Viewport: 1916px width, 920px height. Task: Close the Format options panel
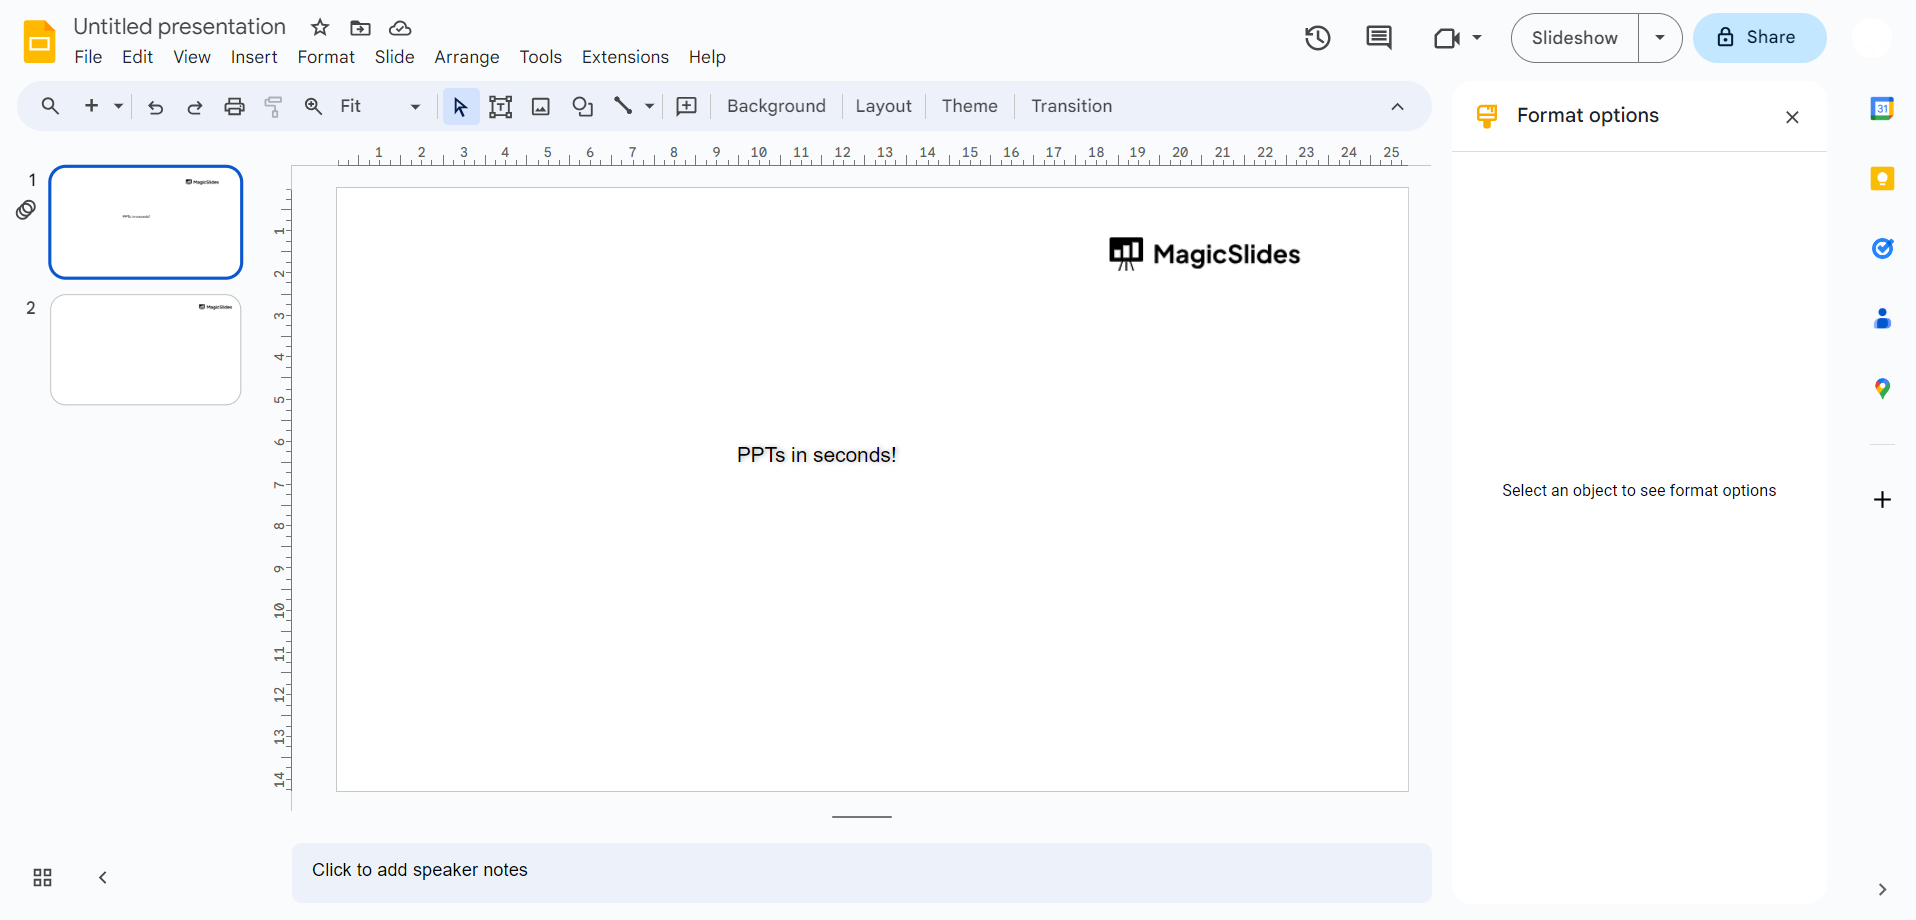(1791, 117)
